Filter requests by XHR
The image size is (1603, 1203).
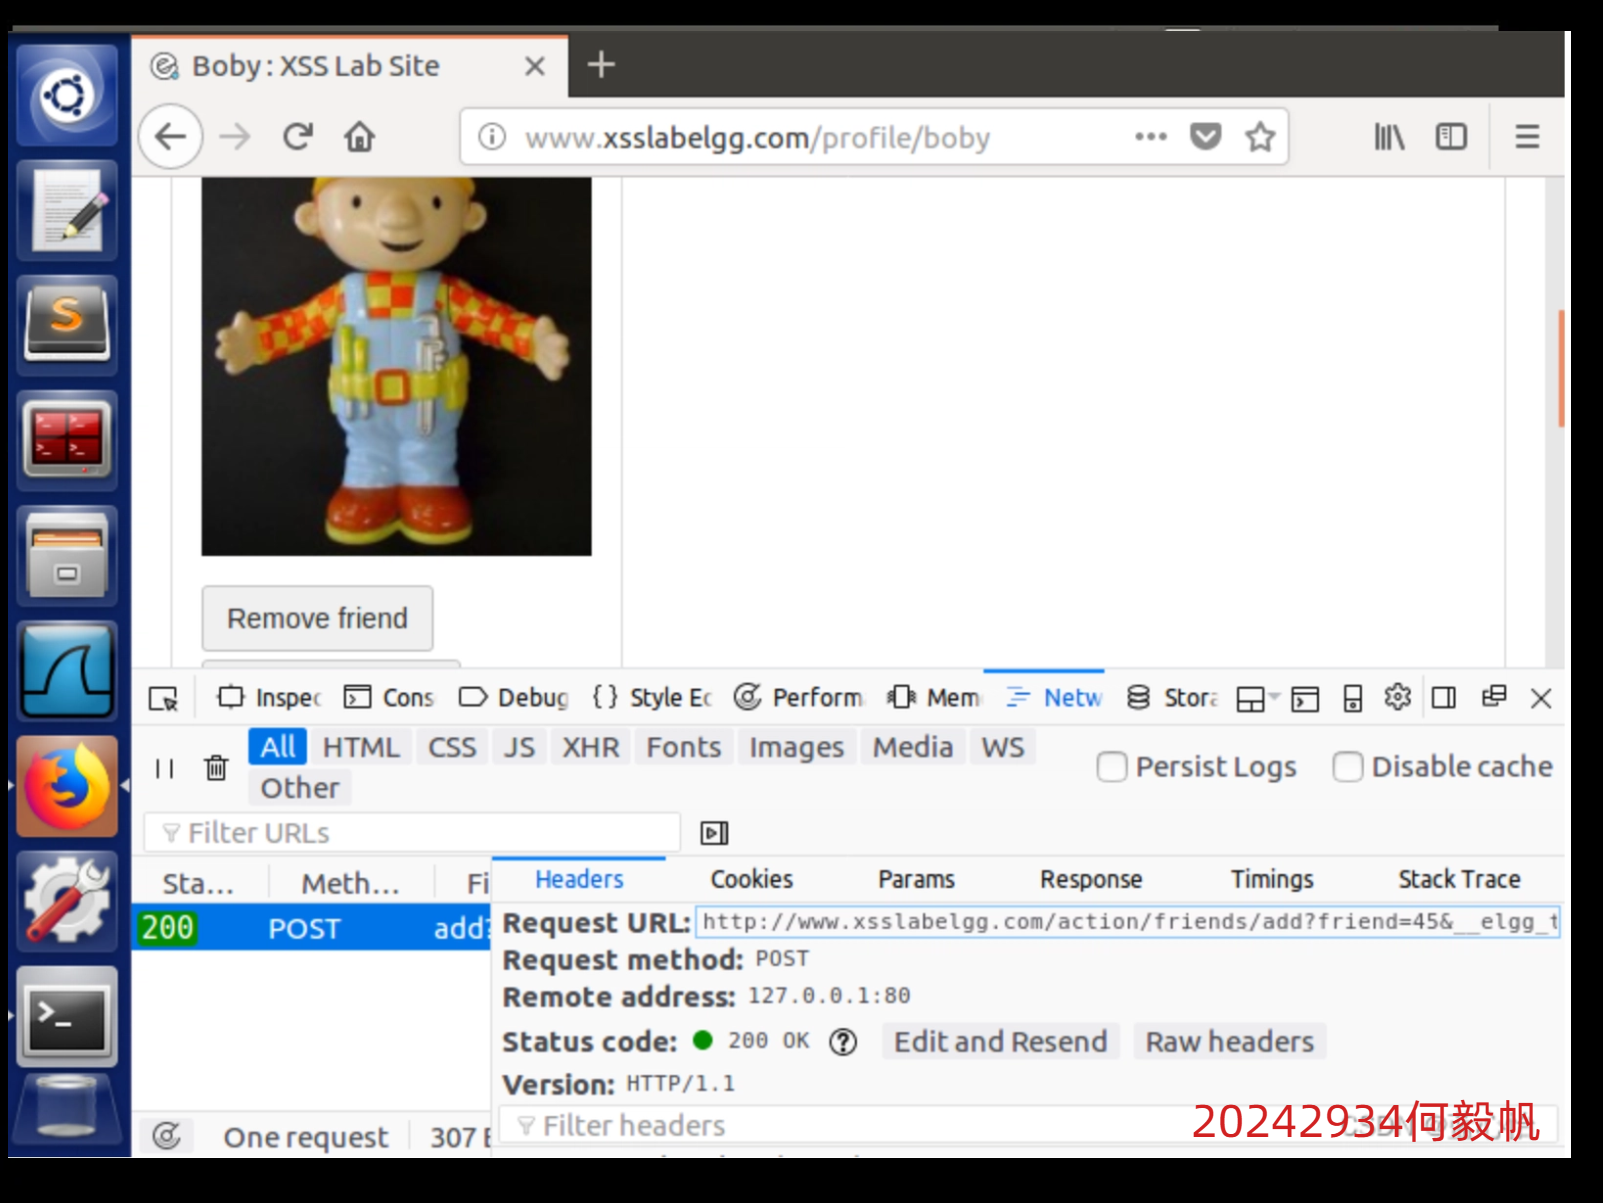point(591,747)
